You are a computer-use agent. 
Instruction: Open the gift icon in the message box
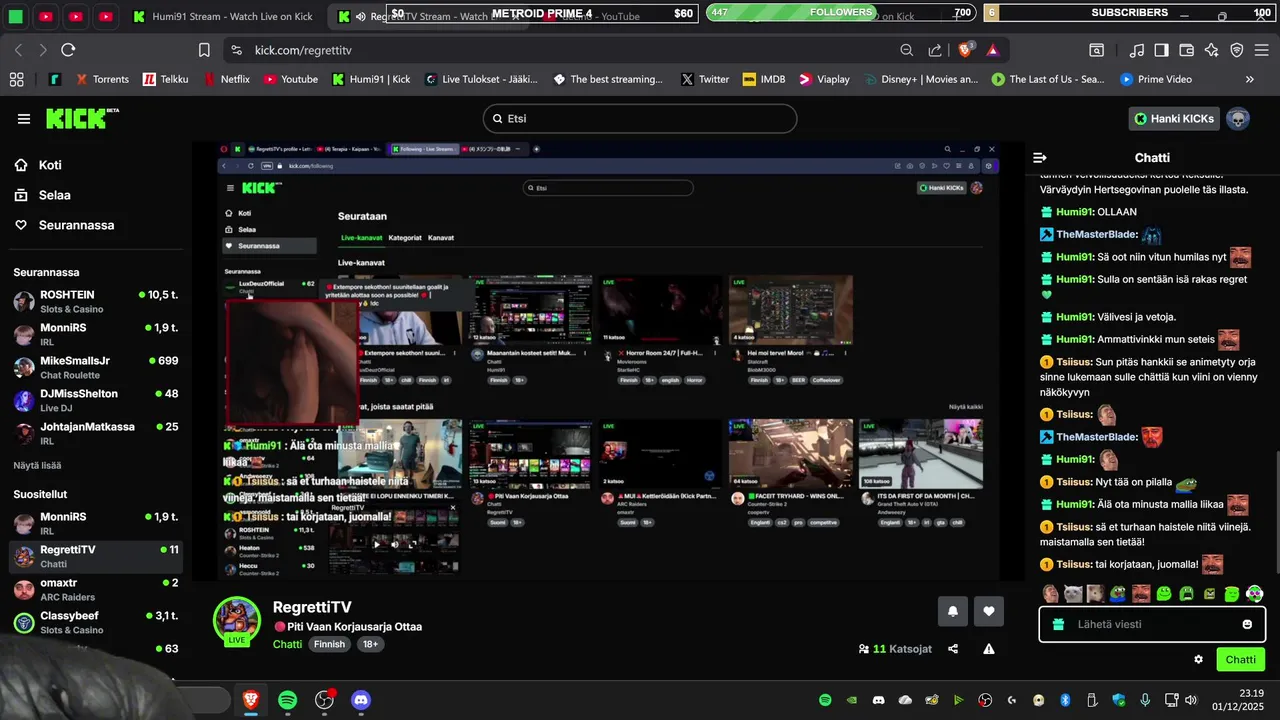[x=1058, y=624]
